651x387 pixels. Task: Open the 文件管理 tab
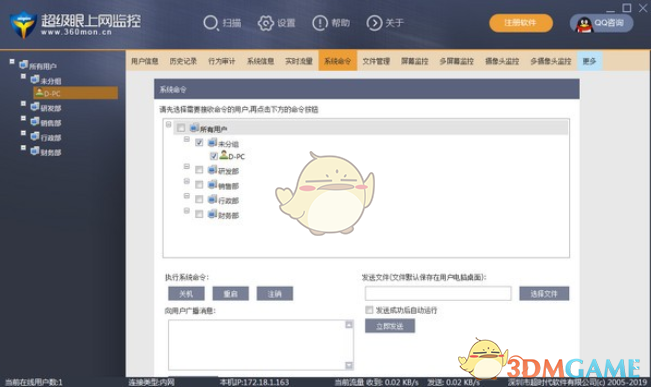(x=376, y=61)
